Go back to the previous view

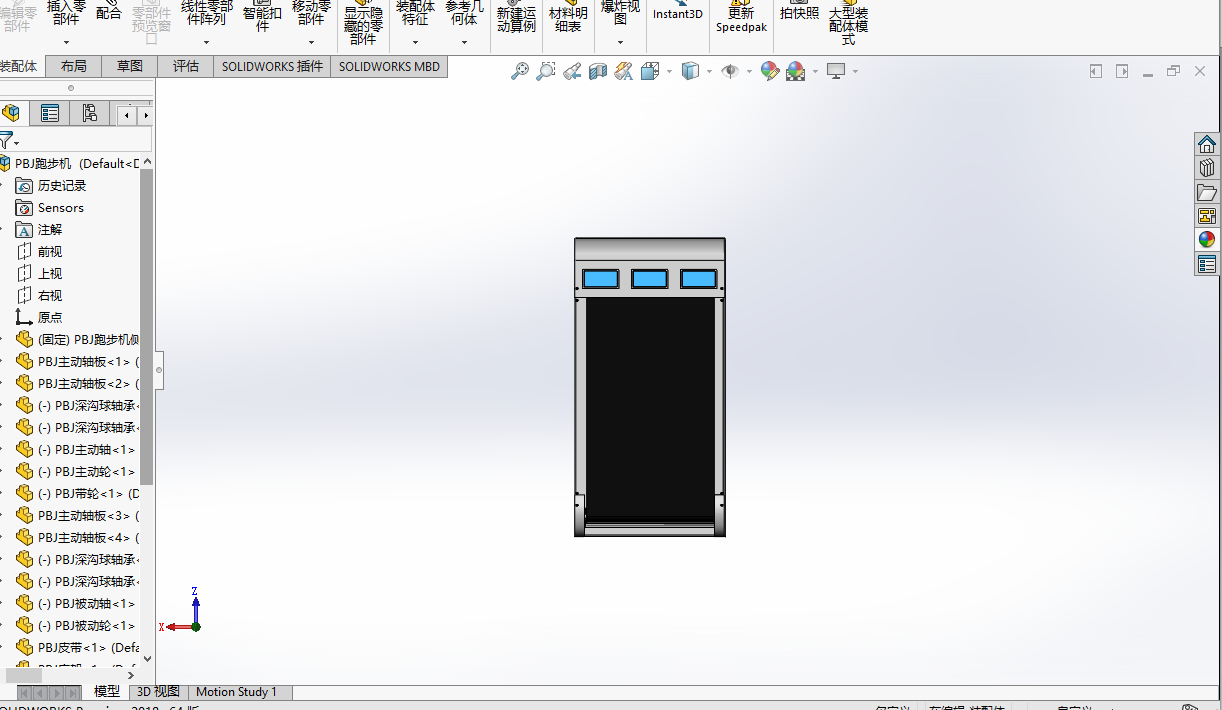coord(572,71)
